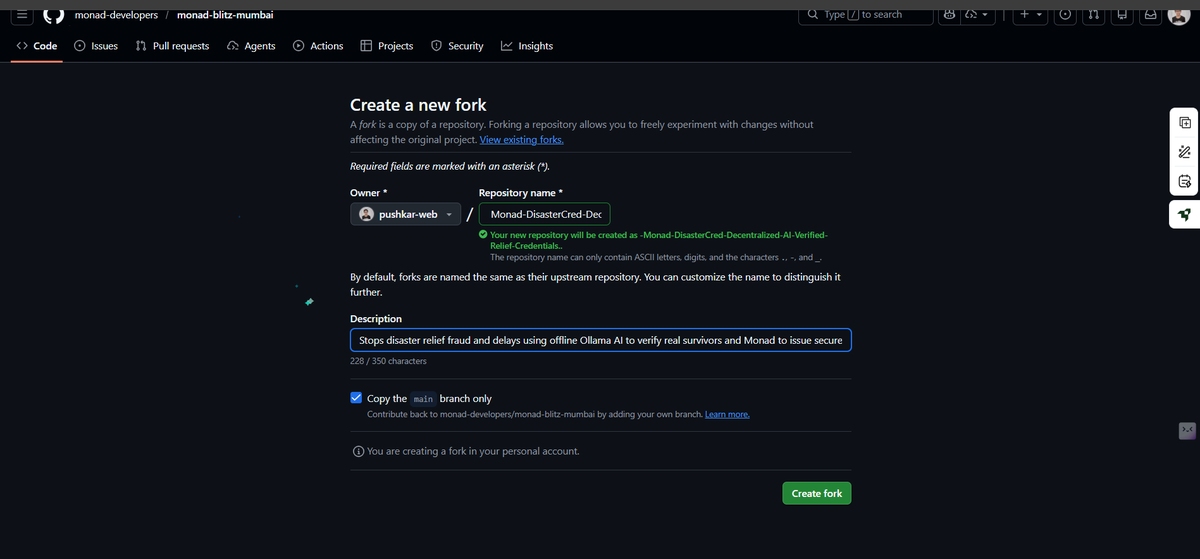Click the 'Create a new fork' heading

(x=418, y=104)
